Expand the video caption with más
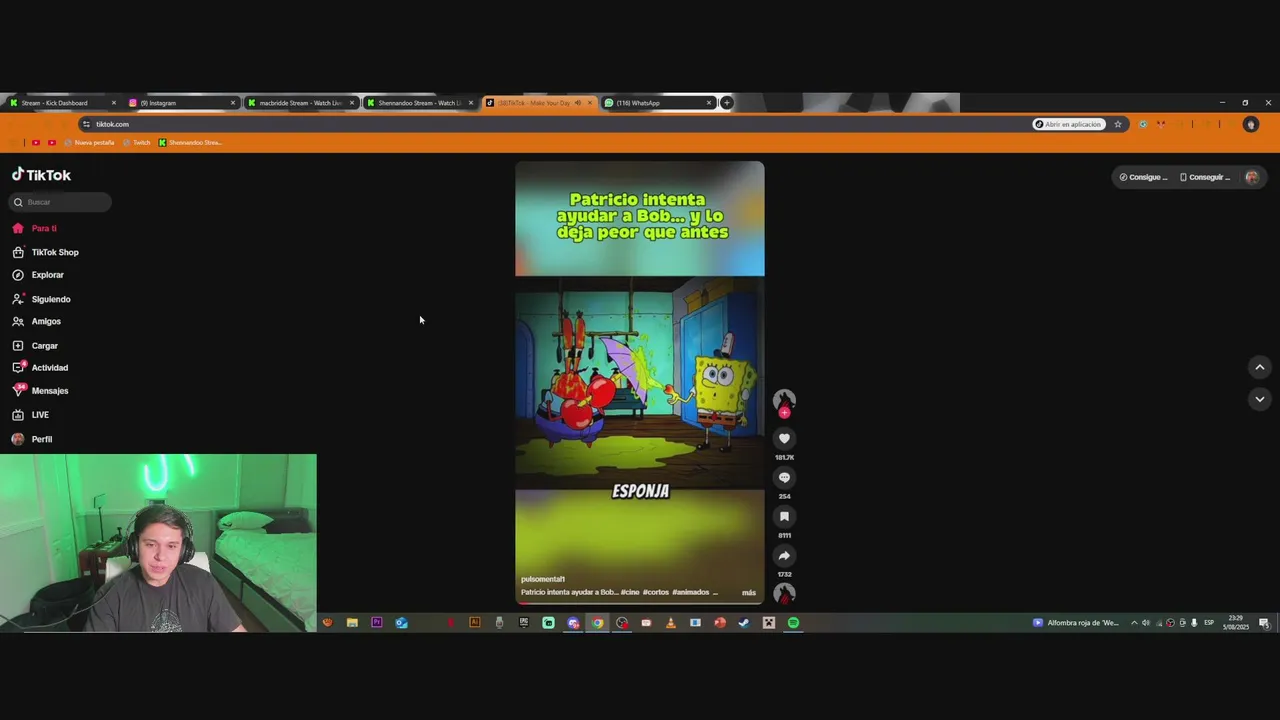The height and width of the screenshot is (720, 1280). 749,592
